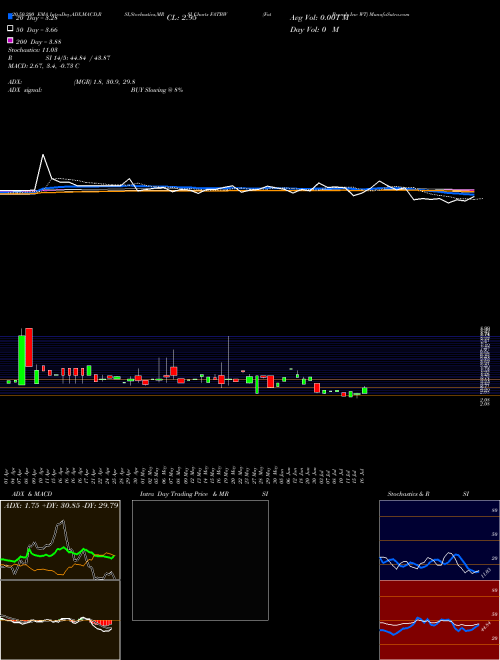Image resolution: width=500 pixels, height=660 pixels.
Task: Click the last green candlestick on the right
Action: 364,391
